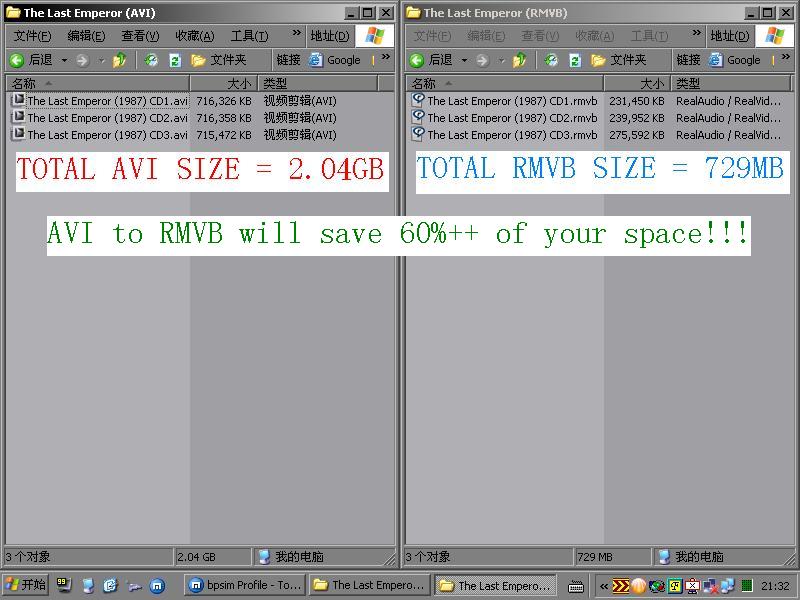The height and width of the screenshot is (600, 800).
Task: Open forward history dropdown in RMVB window
Action: pyautogui.click(x=502, y=61)
